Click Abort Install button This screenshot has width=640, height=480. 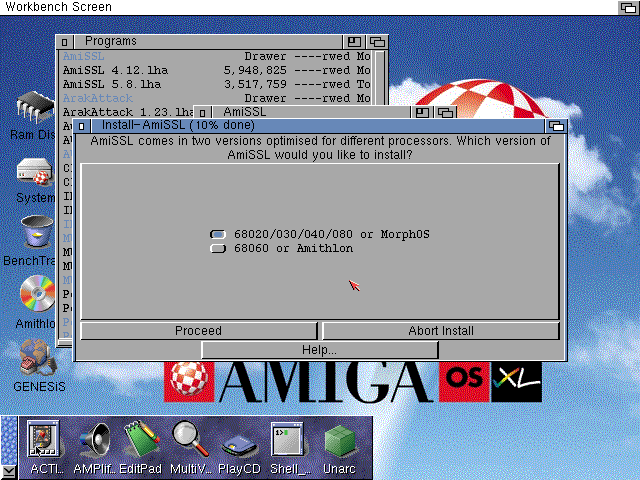pyautogui.click(x=441, y=331)
